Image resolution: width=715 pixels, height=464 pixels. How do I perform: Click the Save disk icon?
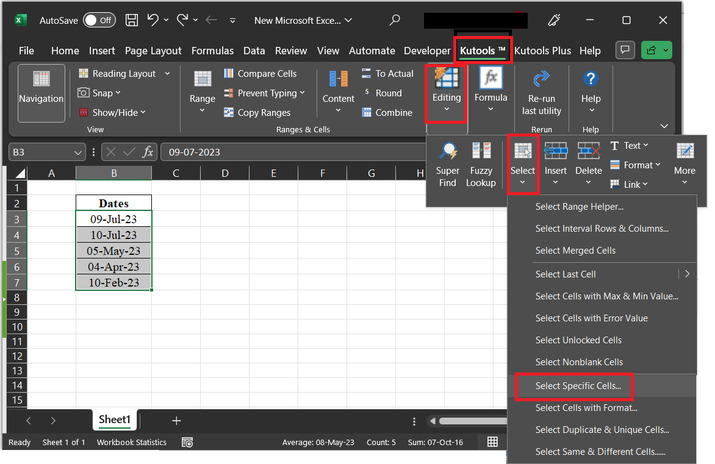[132, 20]
